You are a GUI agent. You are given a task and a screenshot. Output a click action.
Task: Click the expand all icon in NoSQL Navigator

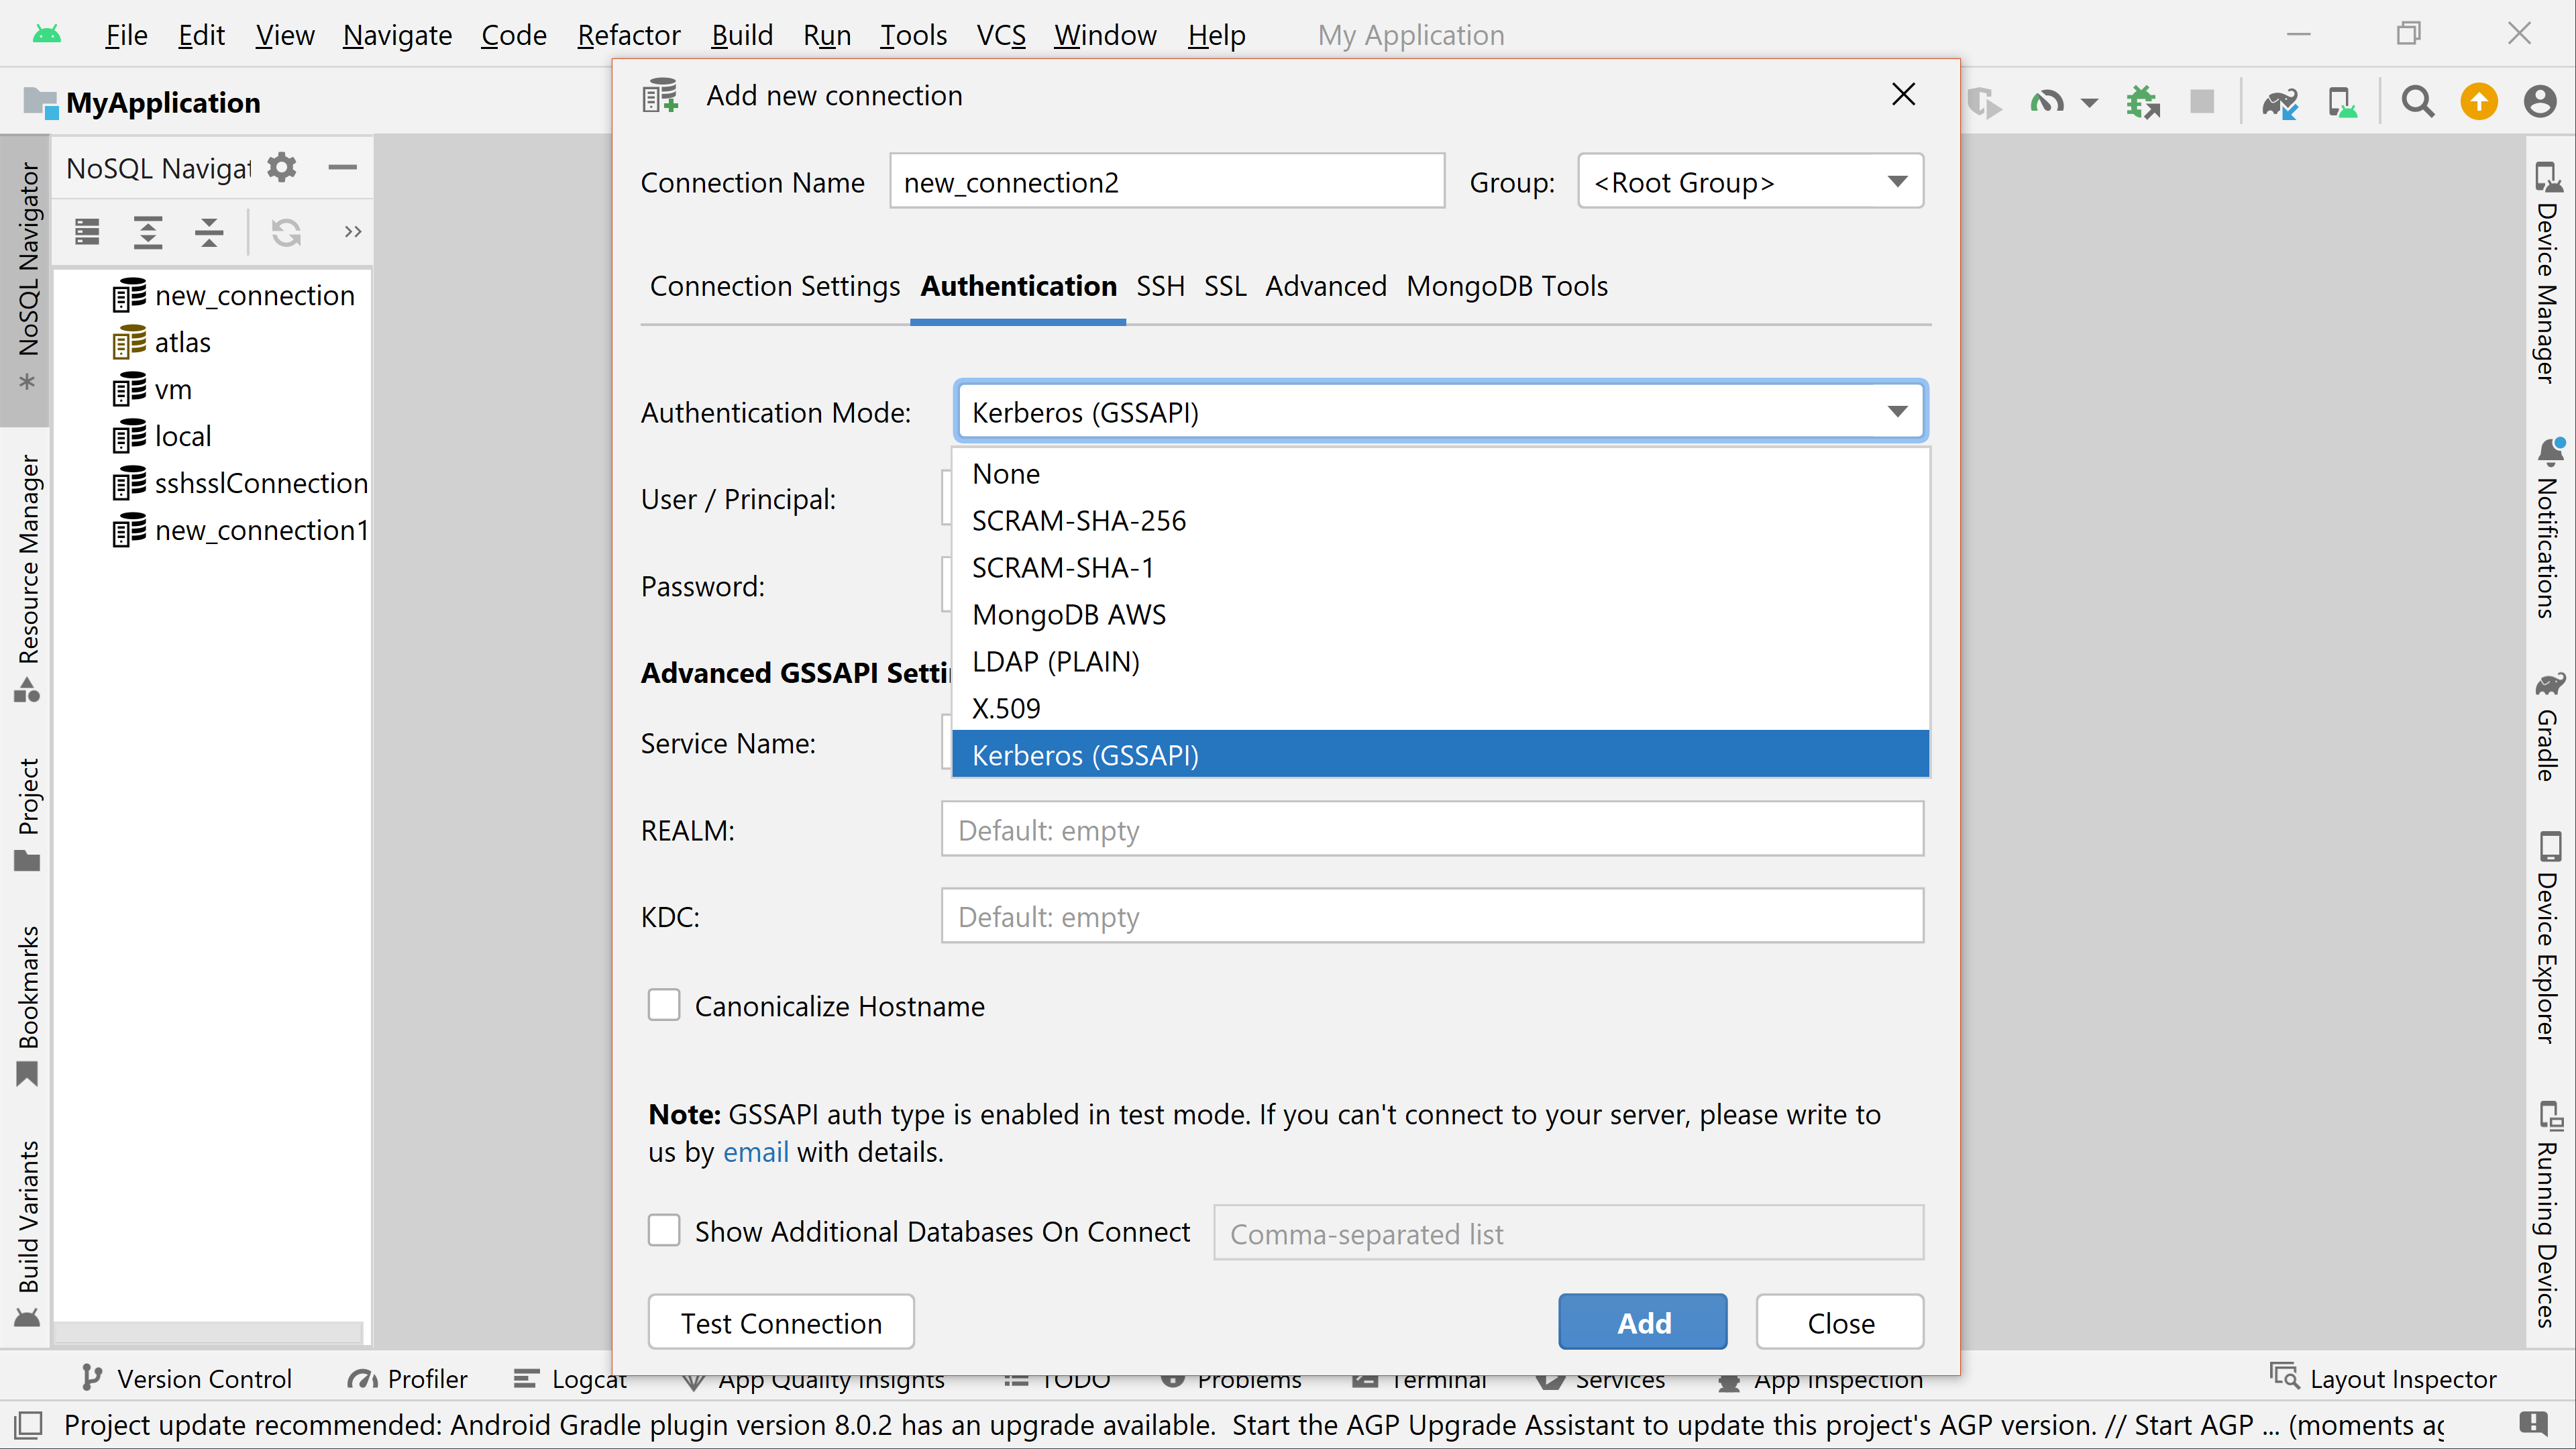coord(148,232)
